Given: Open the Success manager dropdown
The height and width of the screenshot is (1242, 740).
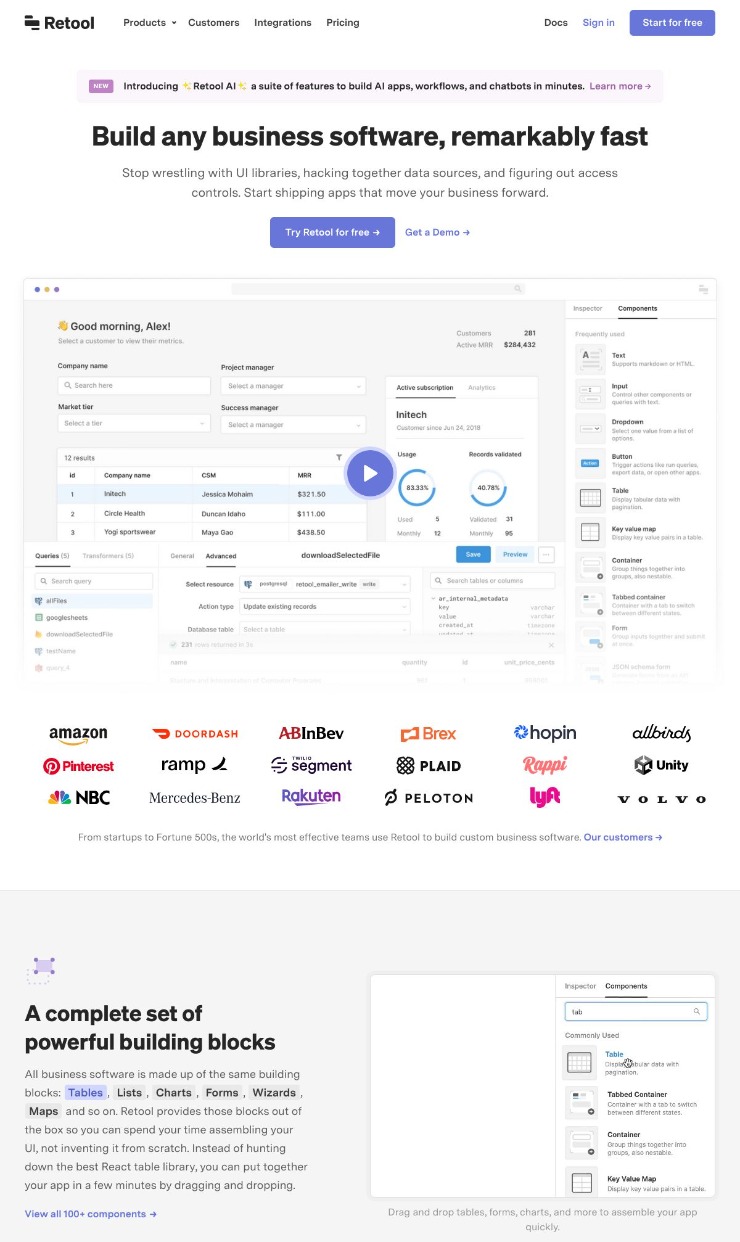Looking at the screenshot, I should coord(294,424).
